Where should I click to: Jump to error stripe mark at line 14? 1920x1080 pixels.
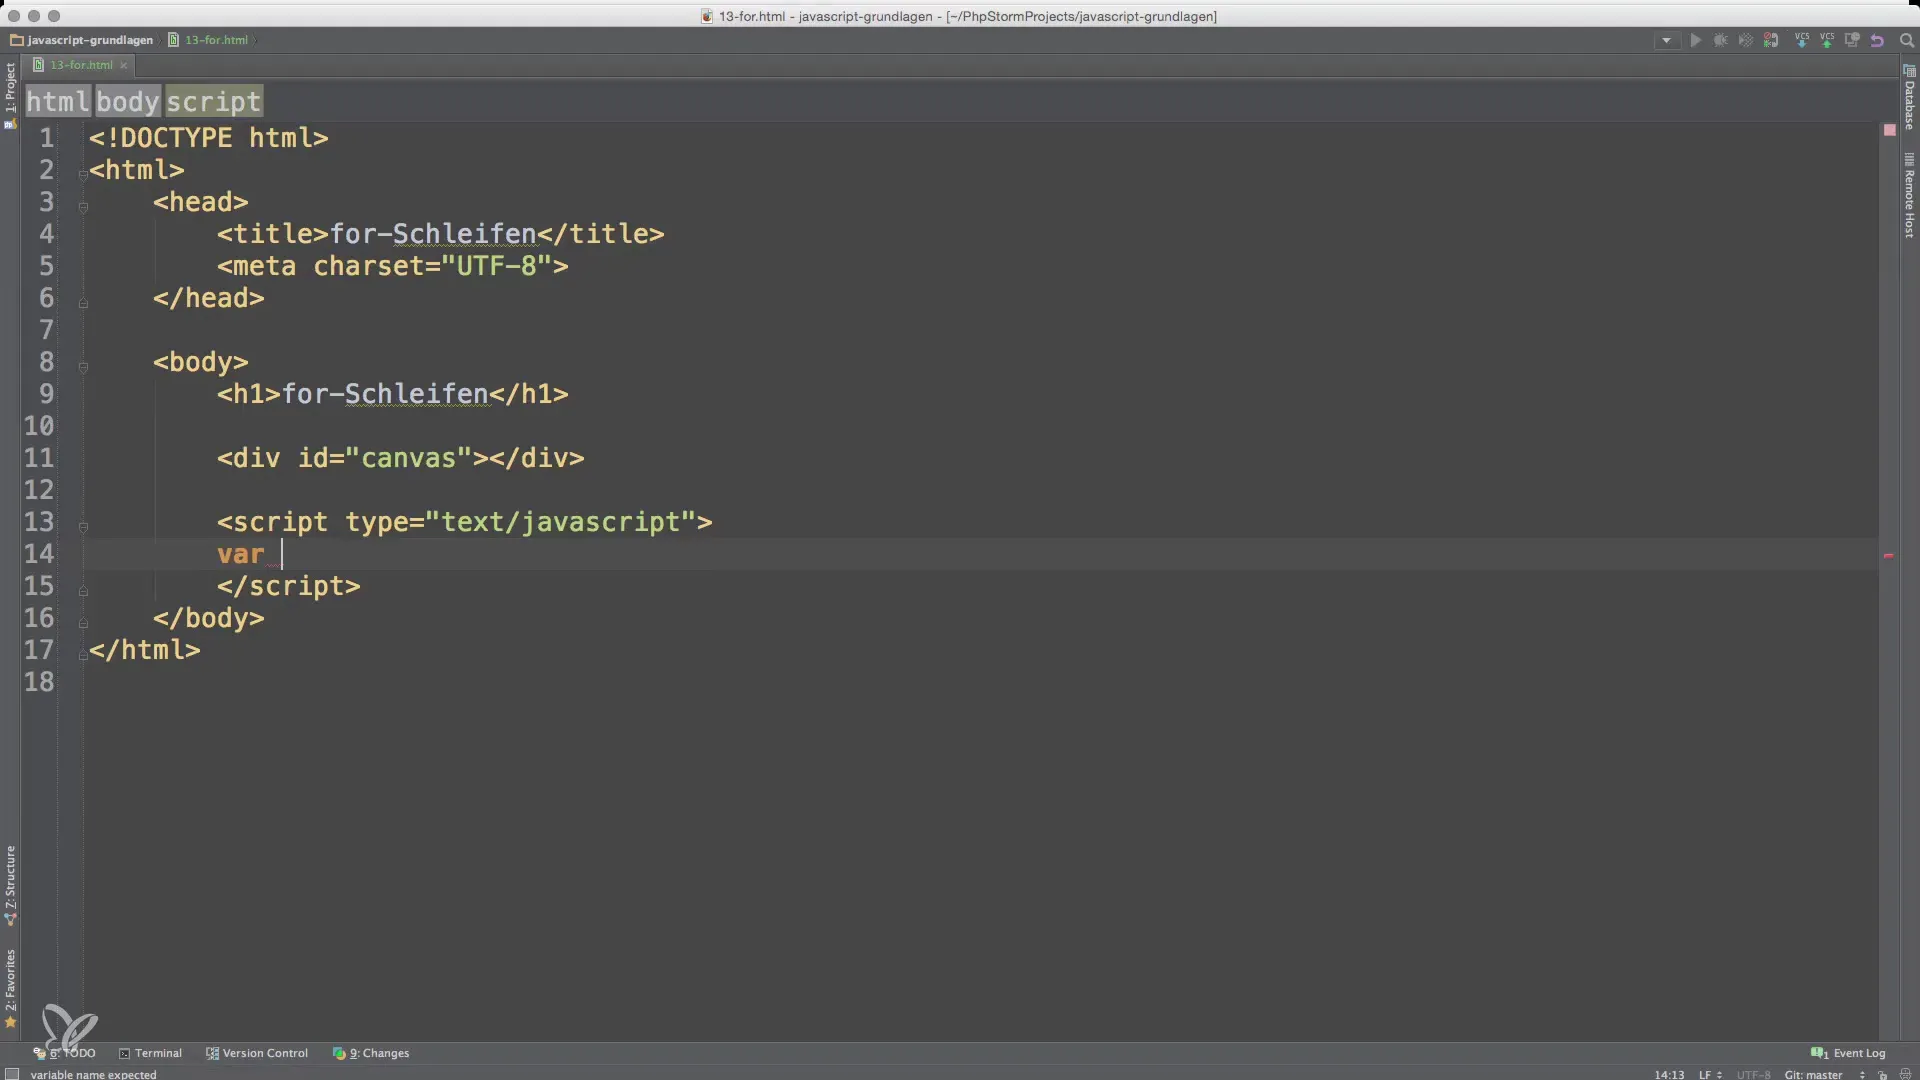click(x=1889, y=555)
